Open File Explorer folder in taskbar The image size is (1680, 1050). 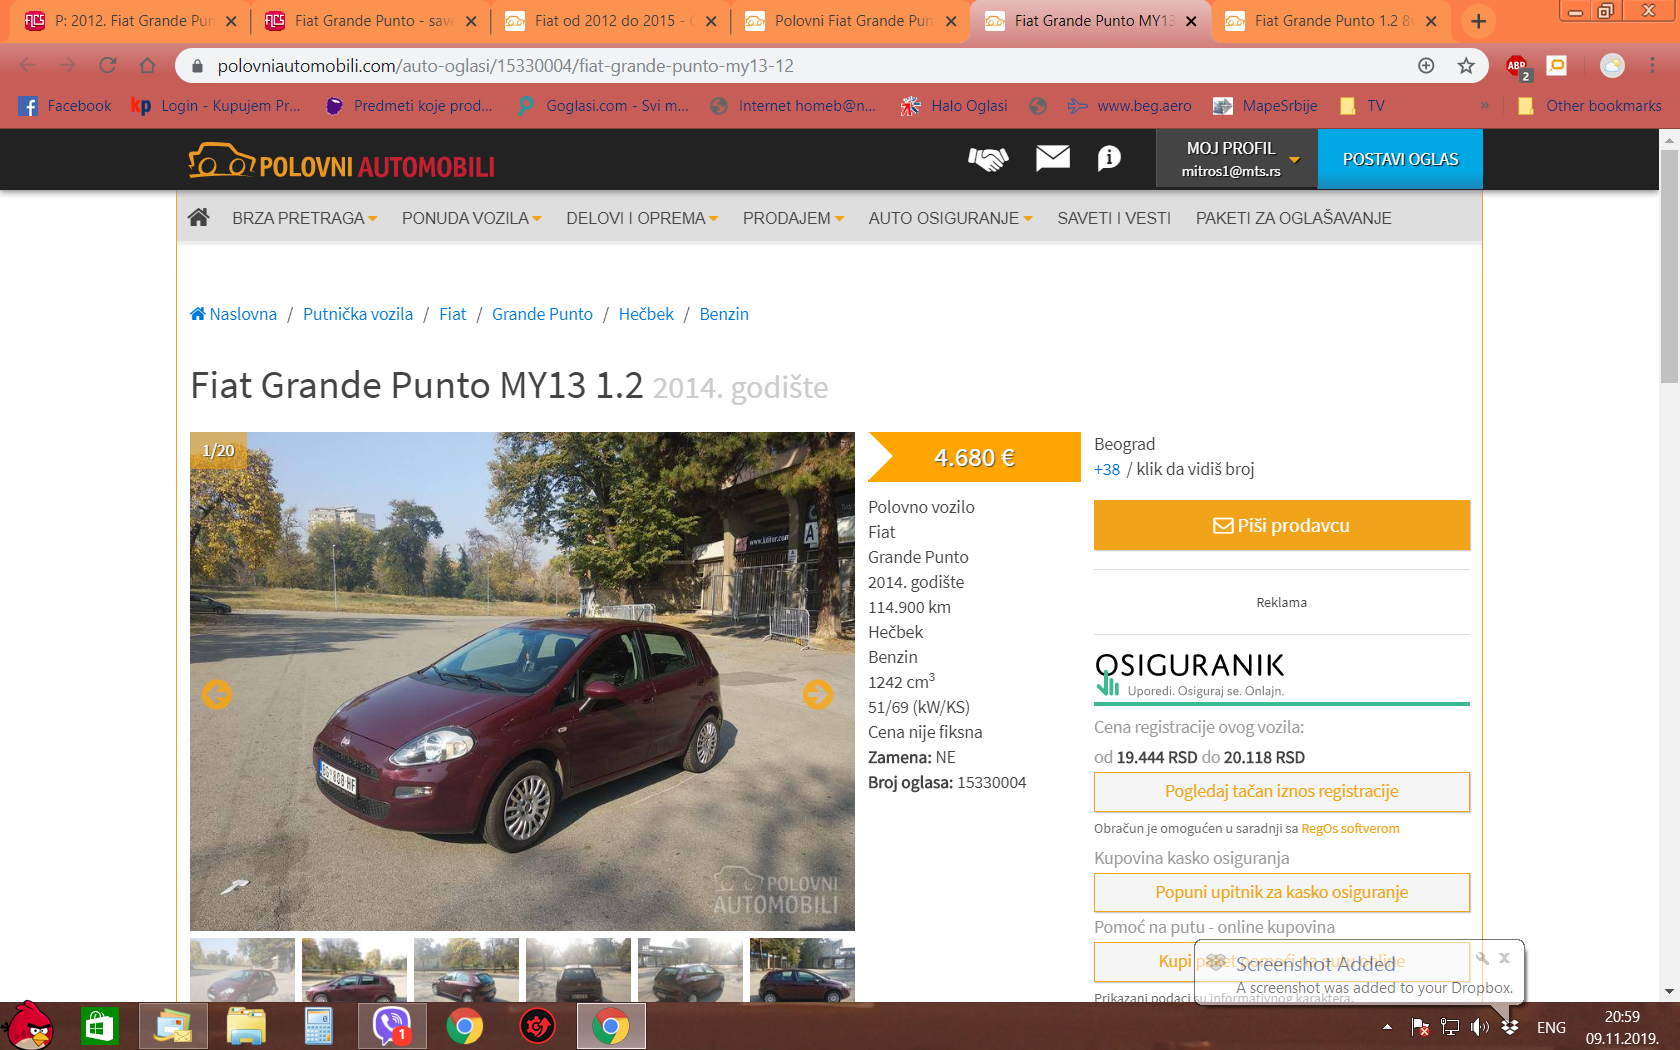[246, 1026]
